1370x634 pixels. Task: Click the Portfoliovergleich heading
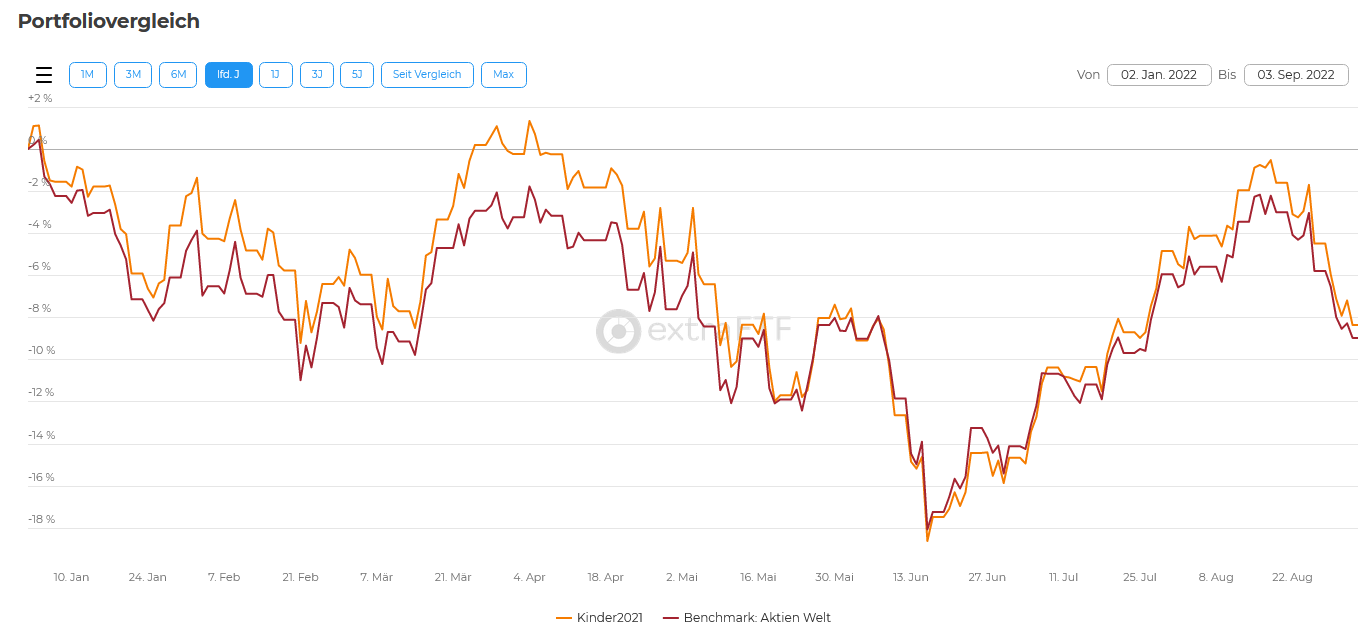(x=109, y=21)
